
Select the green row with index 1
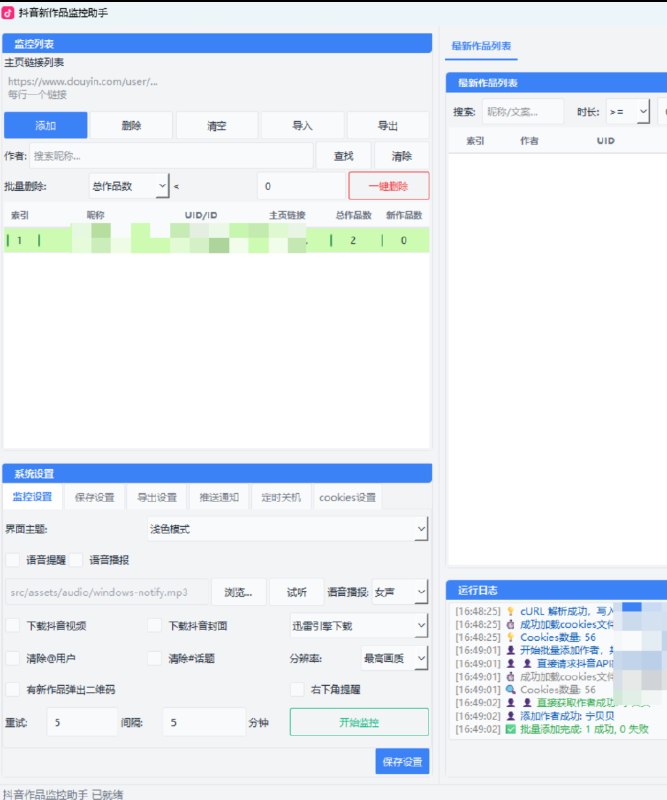[216, 240]
